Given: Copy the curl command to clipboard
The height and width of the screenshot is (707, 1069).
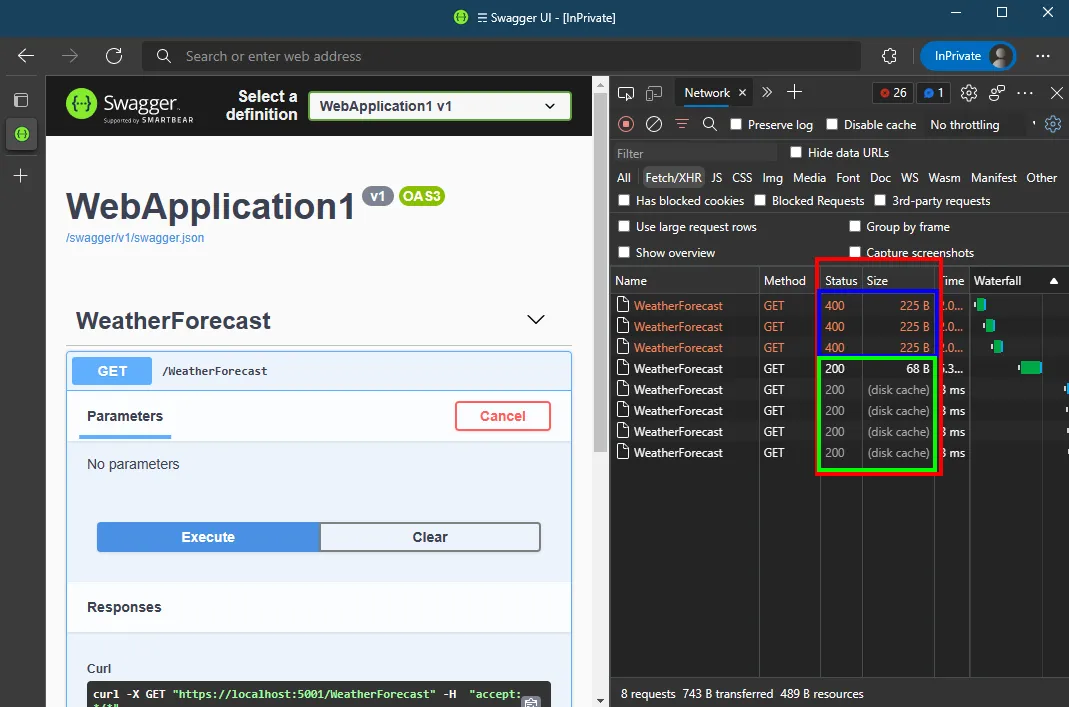Looking at the screenshot, I should [531, 702].
